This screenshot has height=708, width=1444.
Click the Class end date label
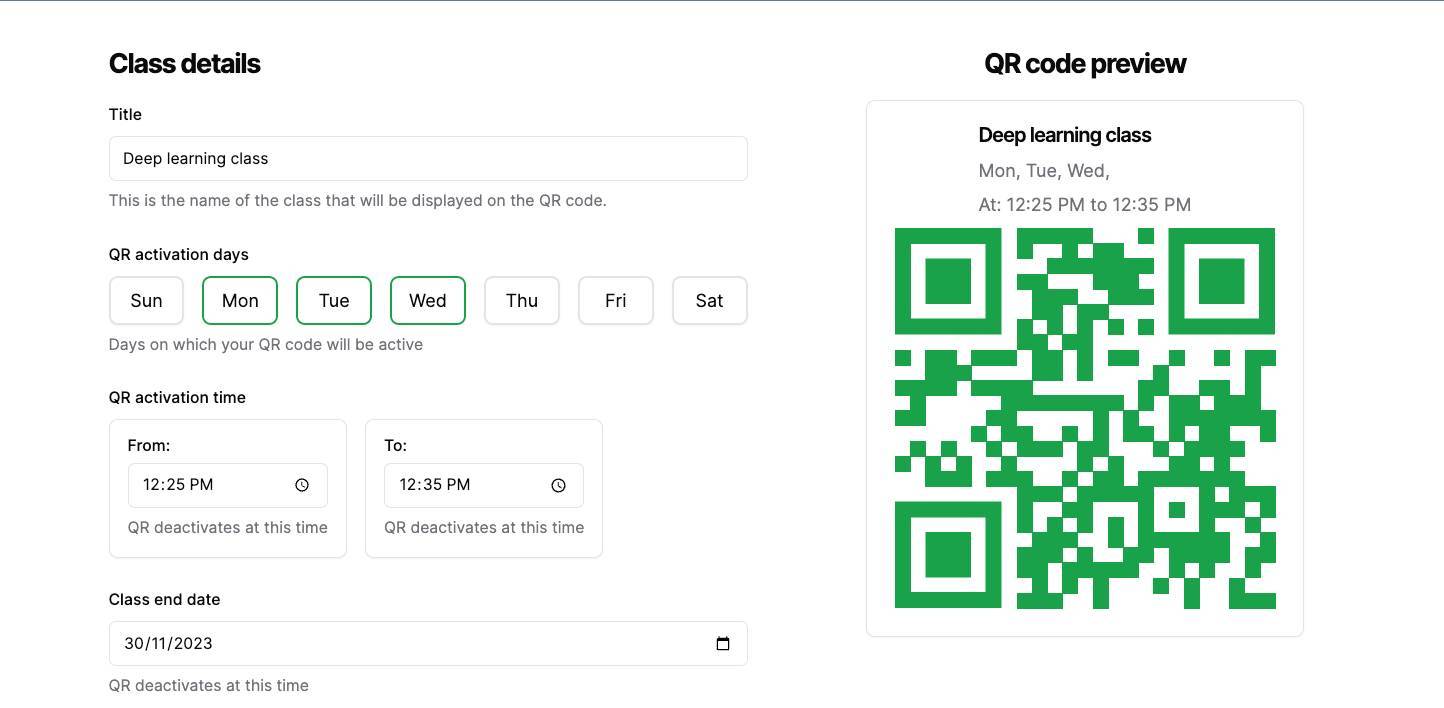(x=165, y=599)
